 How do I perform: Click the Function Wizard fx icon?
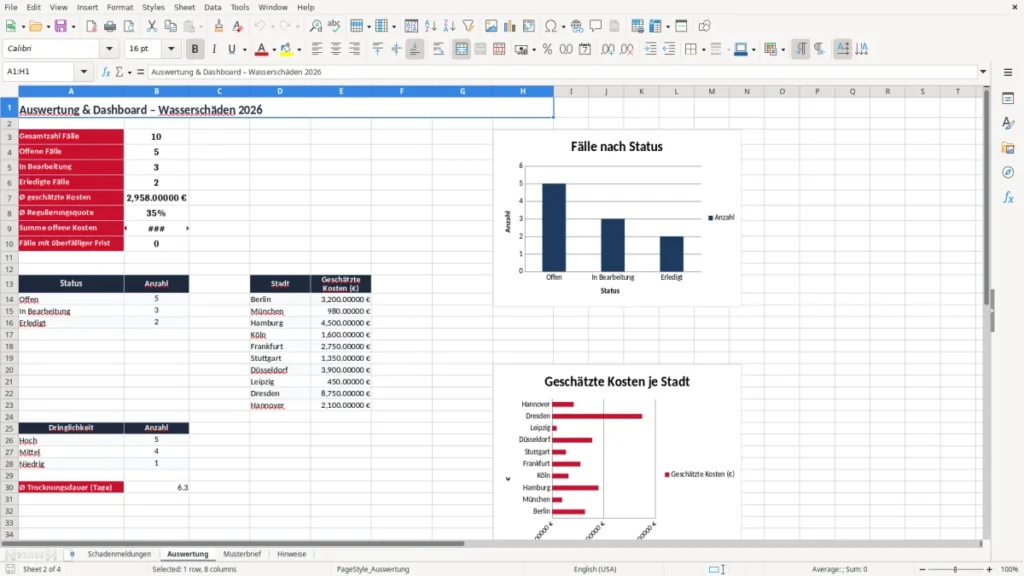click(106, 72)
